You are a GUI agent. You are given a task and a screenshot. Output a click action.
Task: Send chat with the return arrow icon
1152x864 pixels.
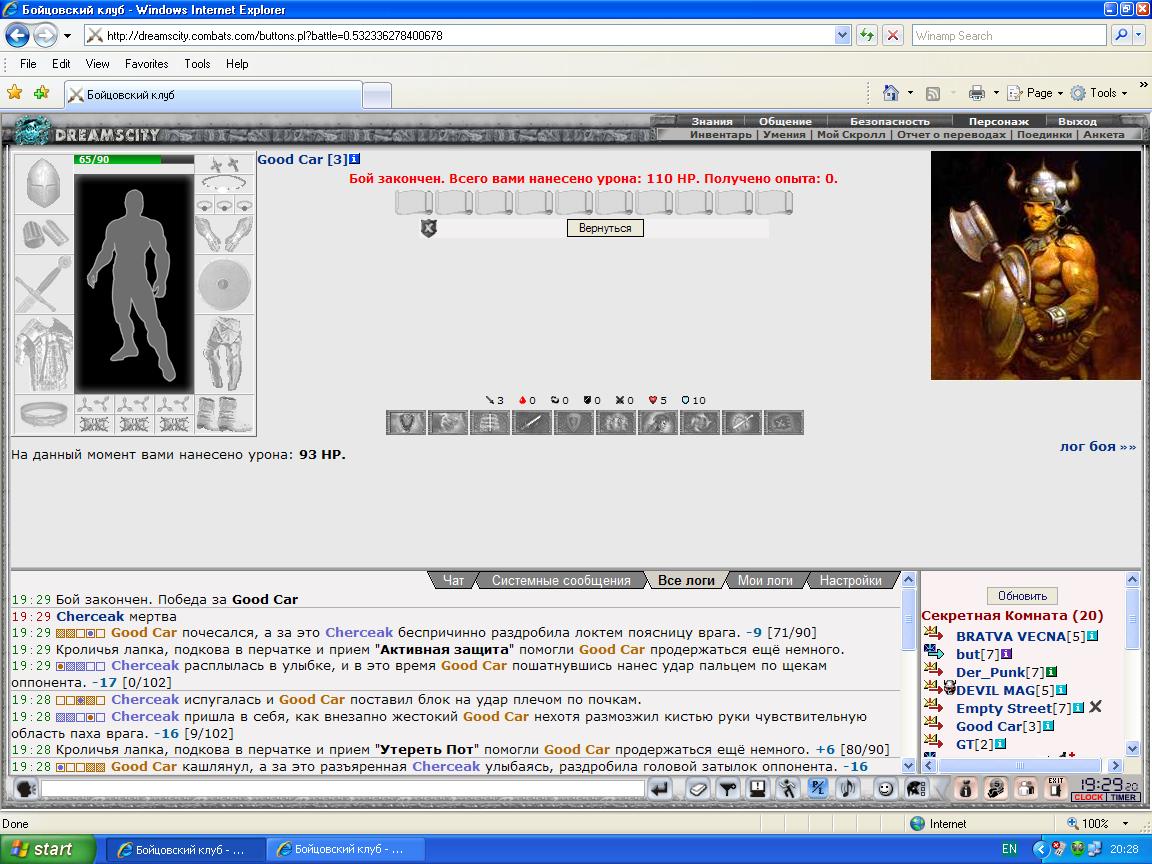(x=660, y=788)
